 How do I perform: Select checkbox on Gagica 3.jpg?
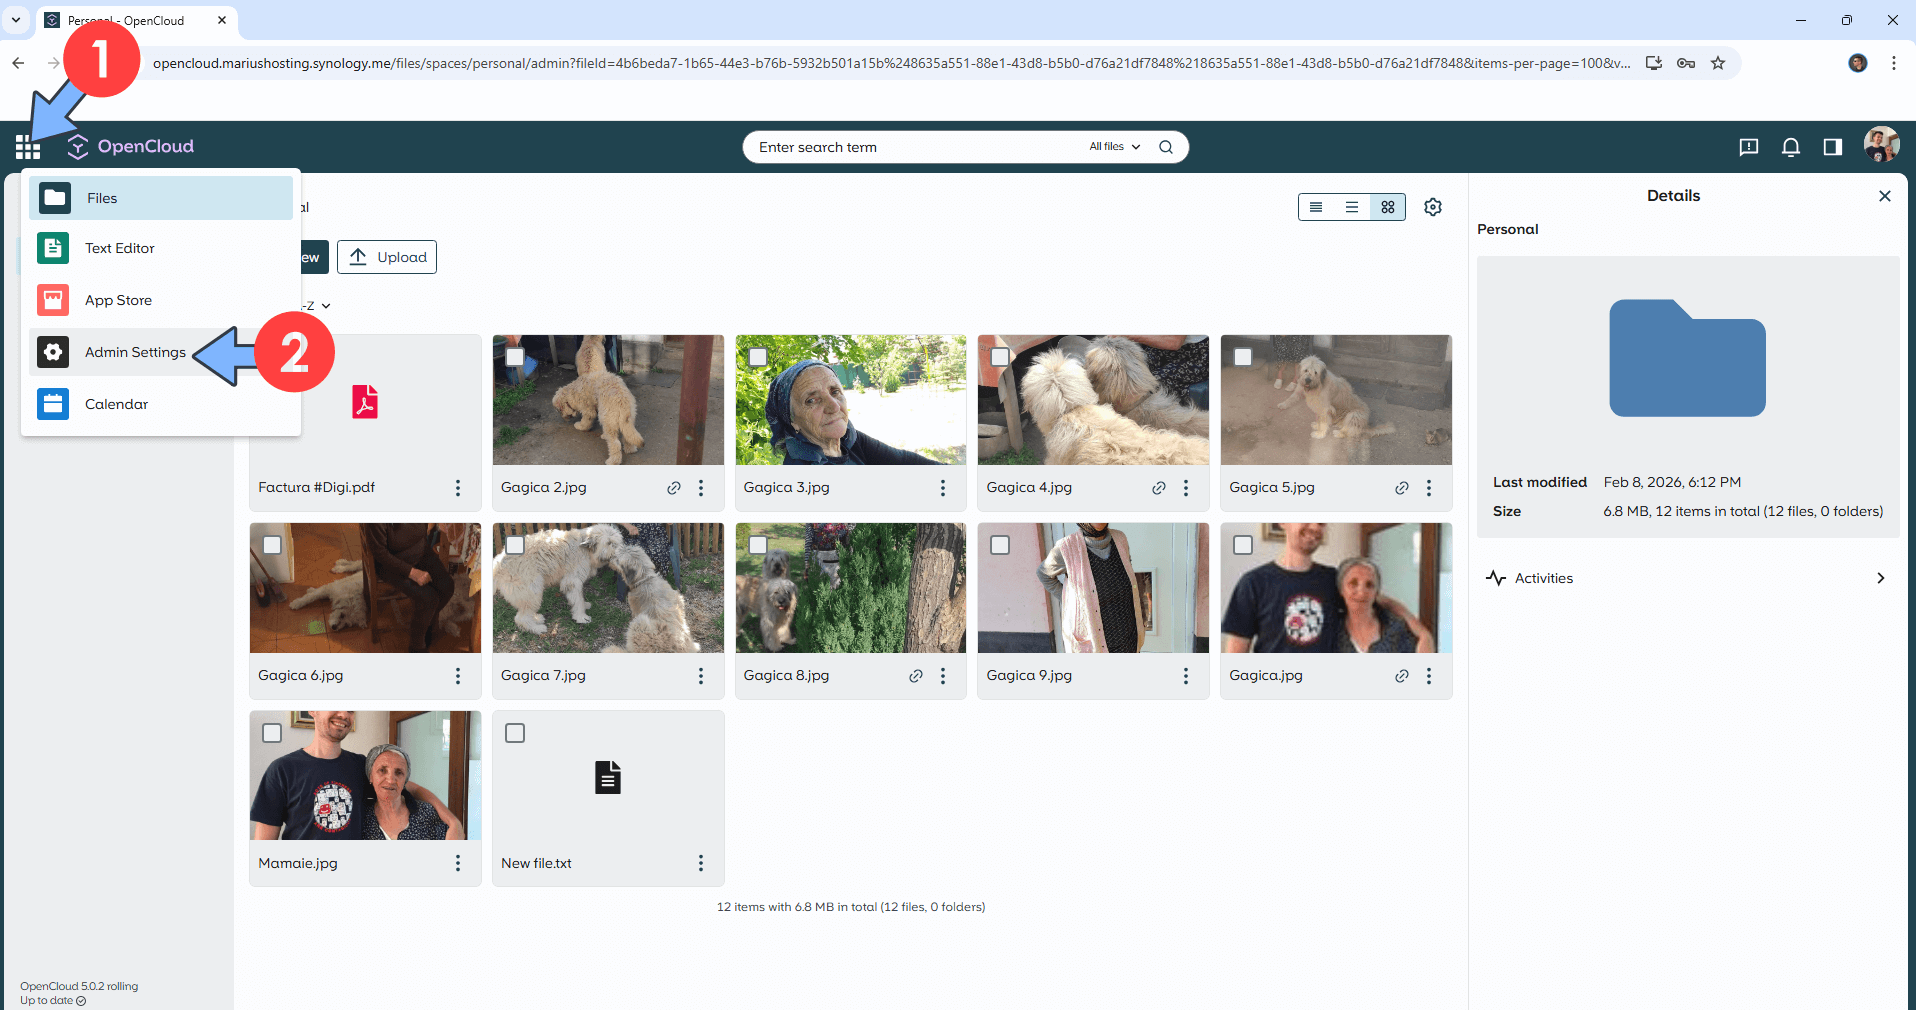pos(758,357)
